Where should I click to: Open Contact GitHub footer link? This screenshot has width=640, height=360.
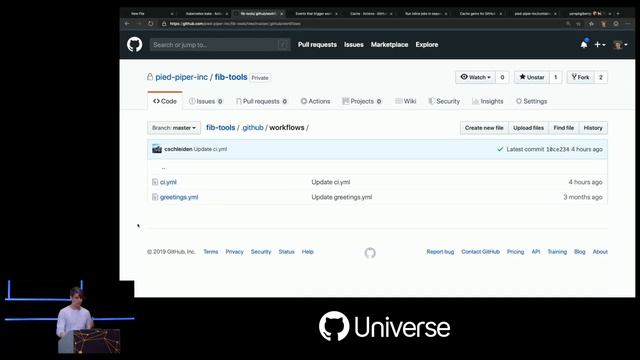click(480, 252)
